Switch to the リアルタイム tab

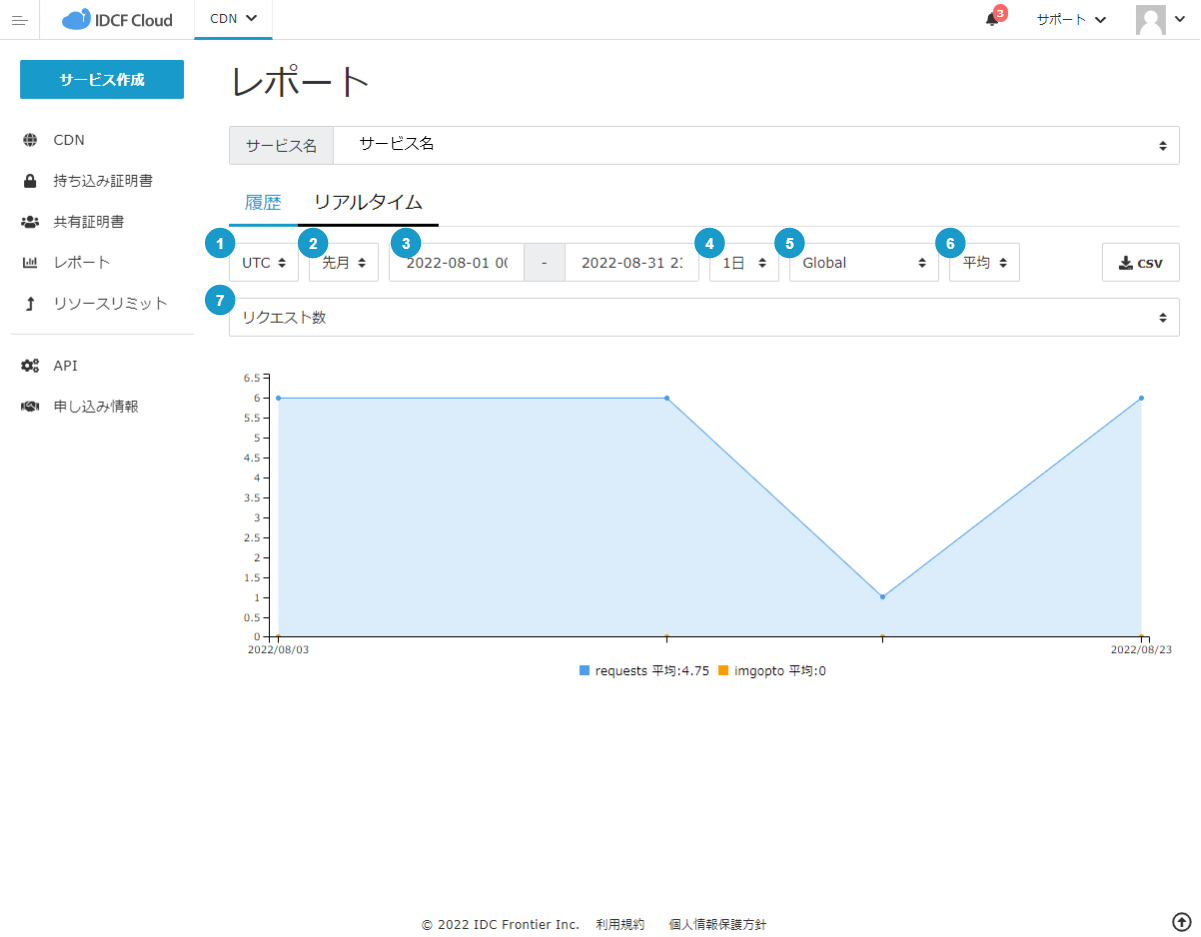368,202
